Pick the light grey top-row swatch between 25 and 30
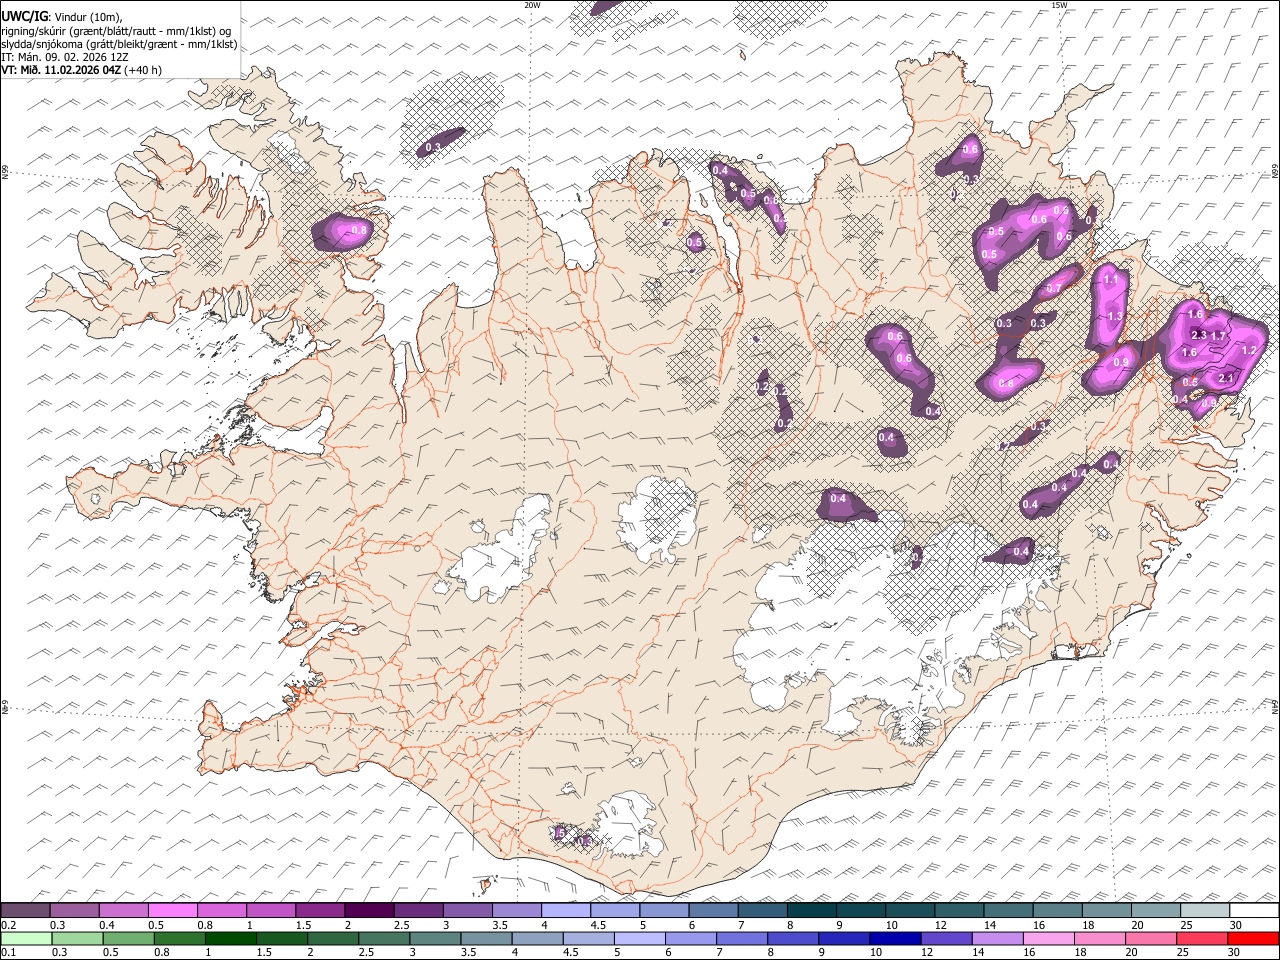The height and width of the screenshot is (960, 1280). point(1204,910)
